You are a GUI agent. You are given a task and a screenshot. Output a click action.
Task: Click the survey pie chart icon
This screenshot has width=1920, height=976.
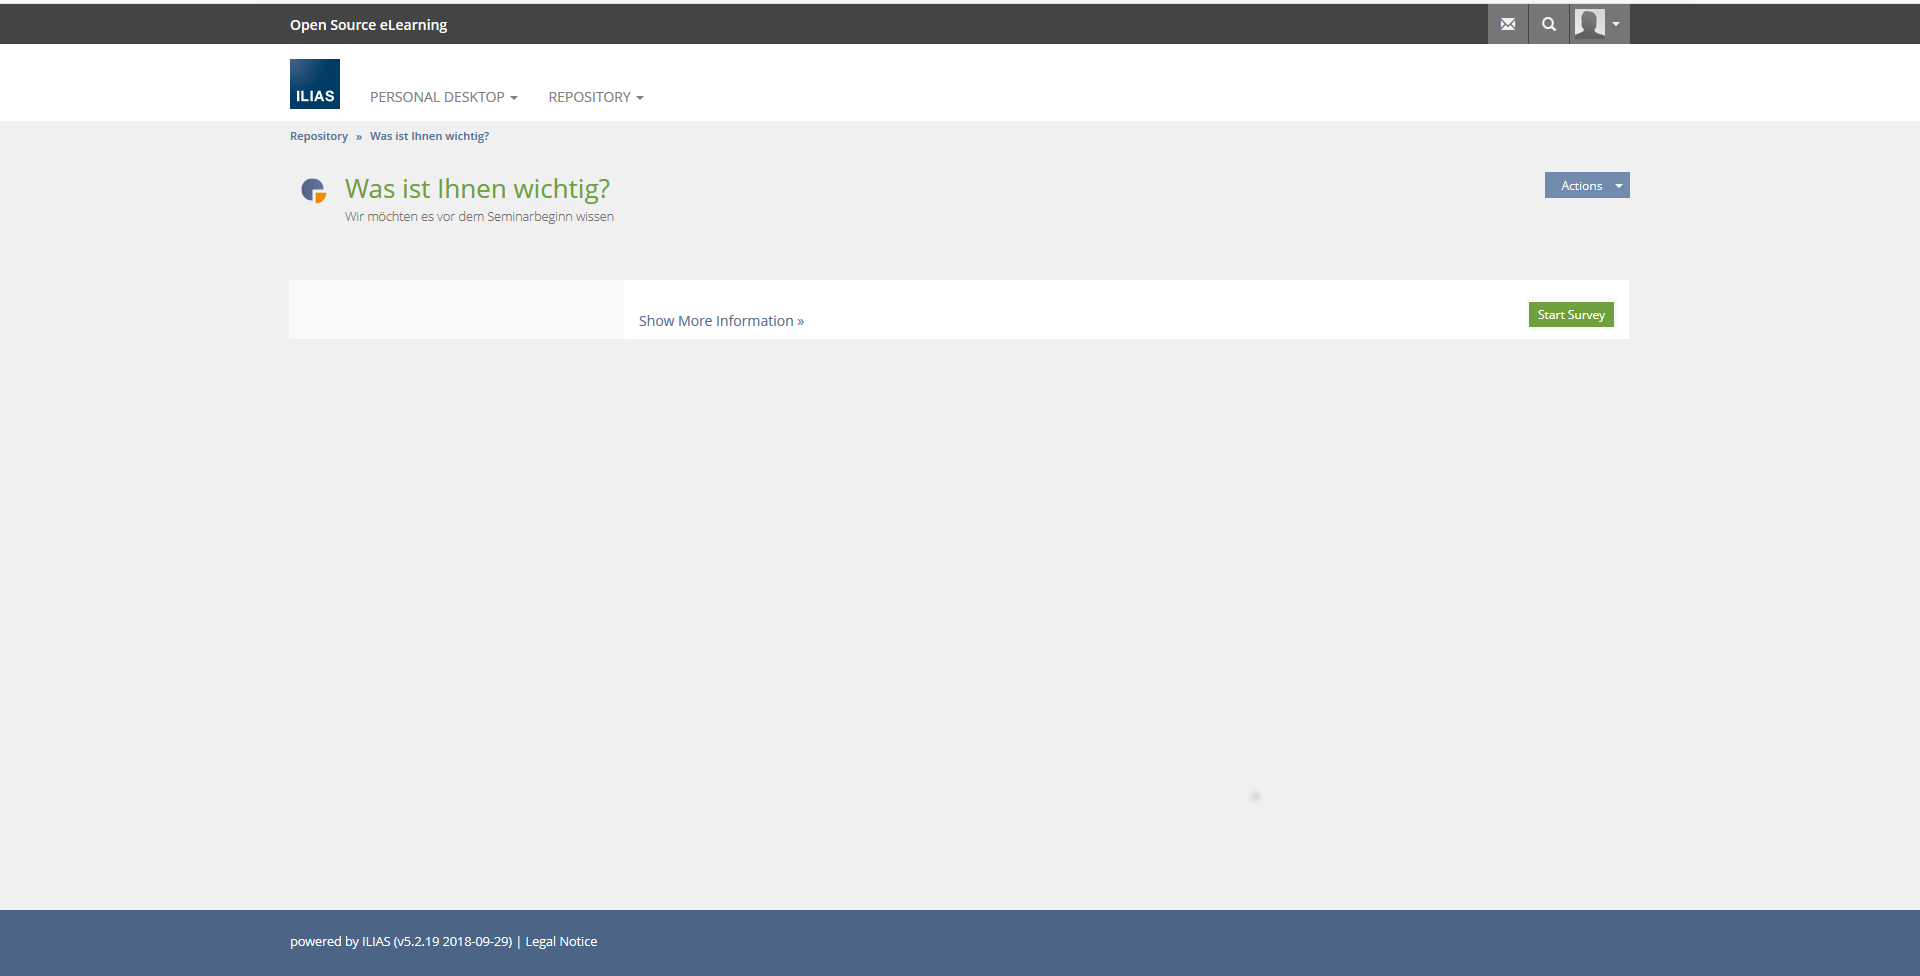pos(314,190)
